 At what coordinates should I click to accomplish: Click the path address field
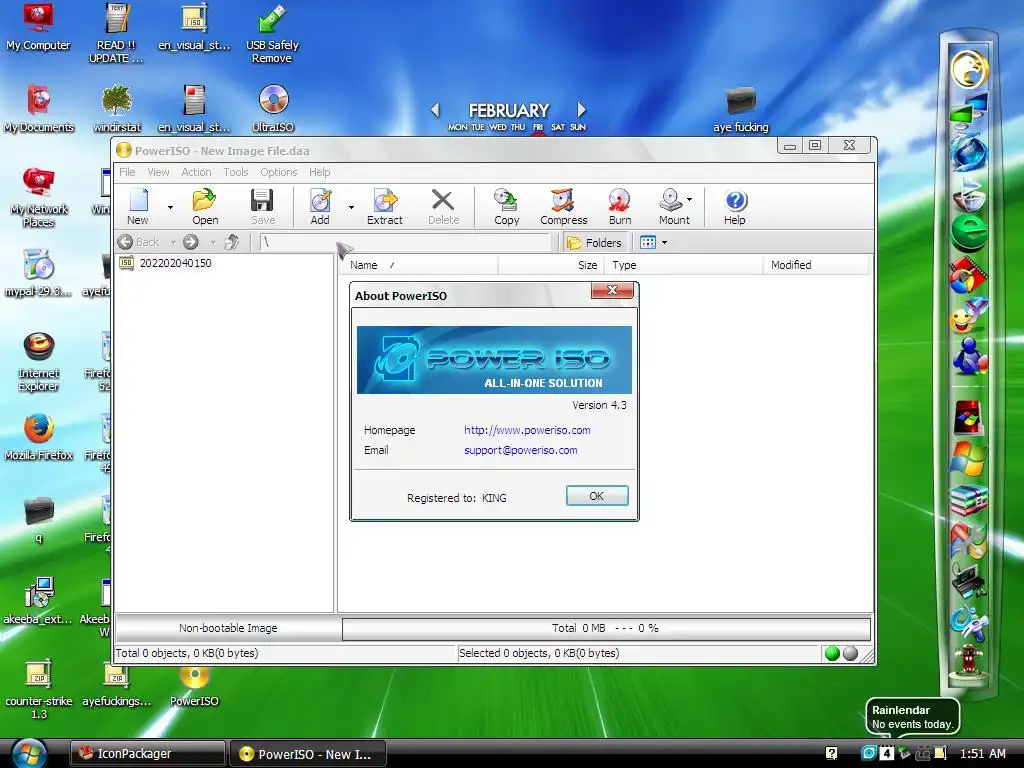[406, 242]
